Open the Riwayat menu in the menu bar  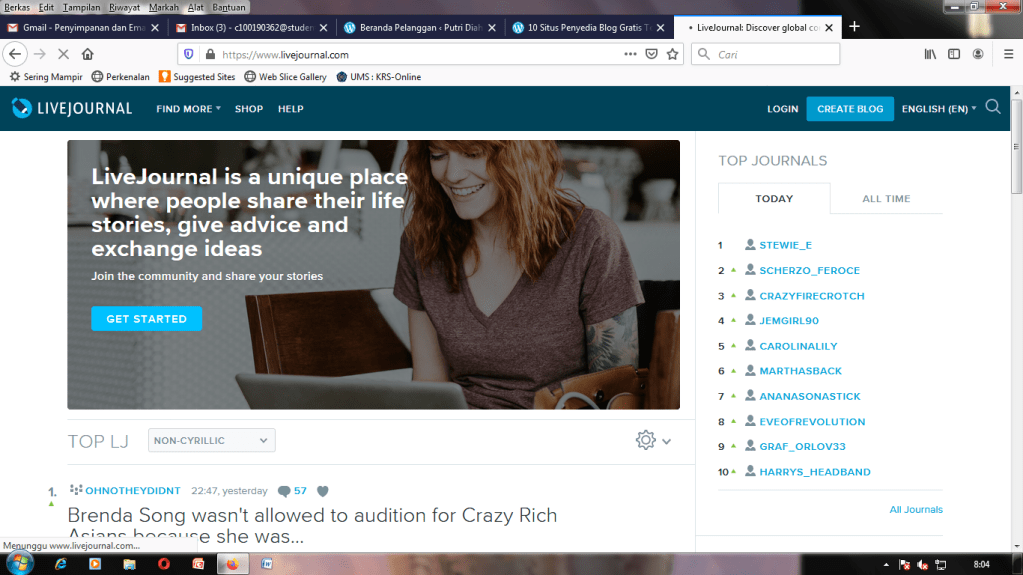(x=125, y=7)
